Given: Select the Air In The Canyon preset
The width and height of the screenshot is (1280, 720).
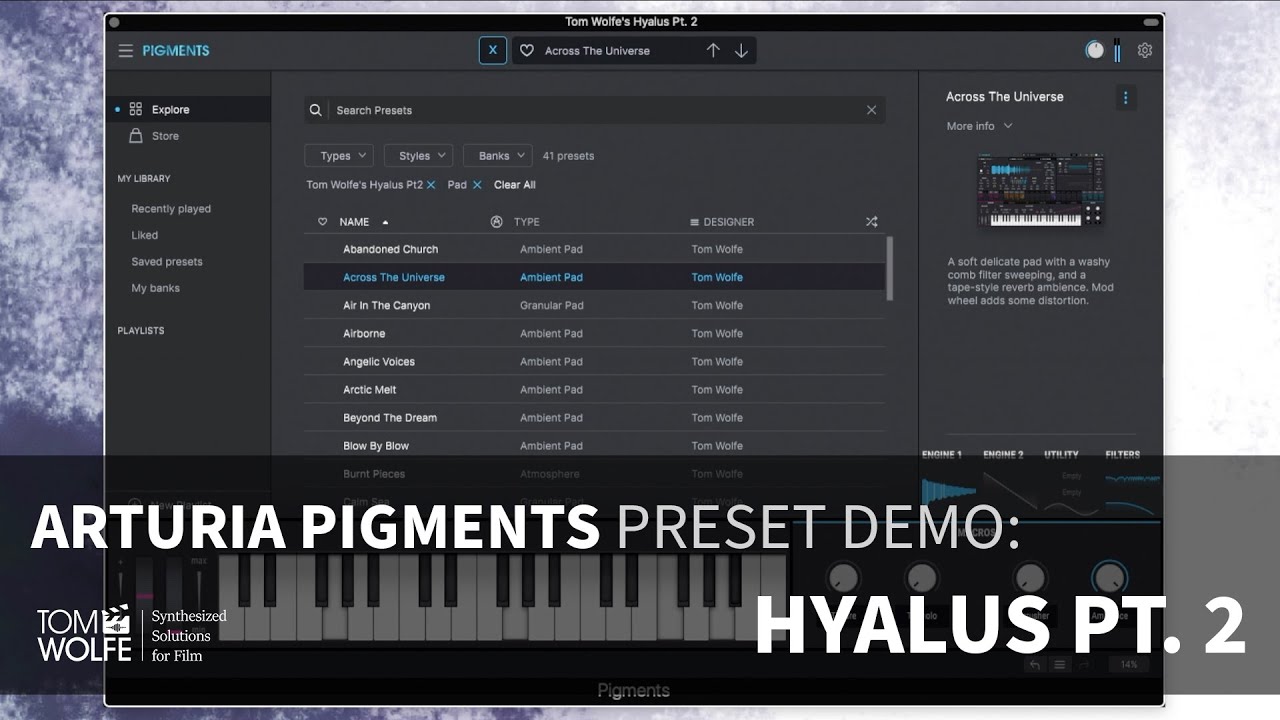Looking at the screenshot, I should [594, 305].
